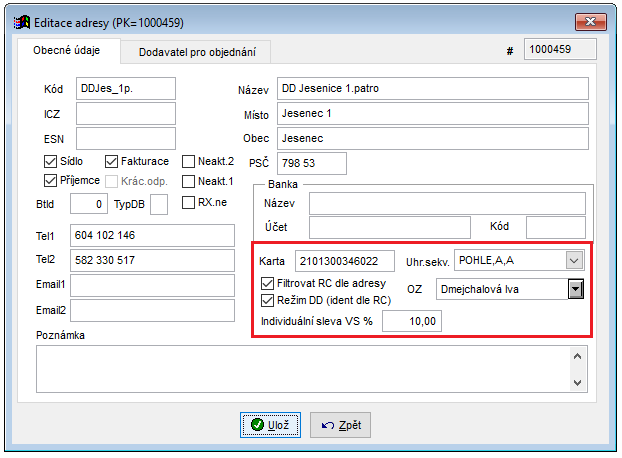Disable Filtrovat RC dle adresy option
Screen dimensions: 622x458
coord(267,284)
